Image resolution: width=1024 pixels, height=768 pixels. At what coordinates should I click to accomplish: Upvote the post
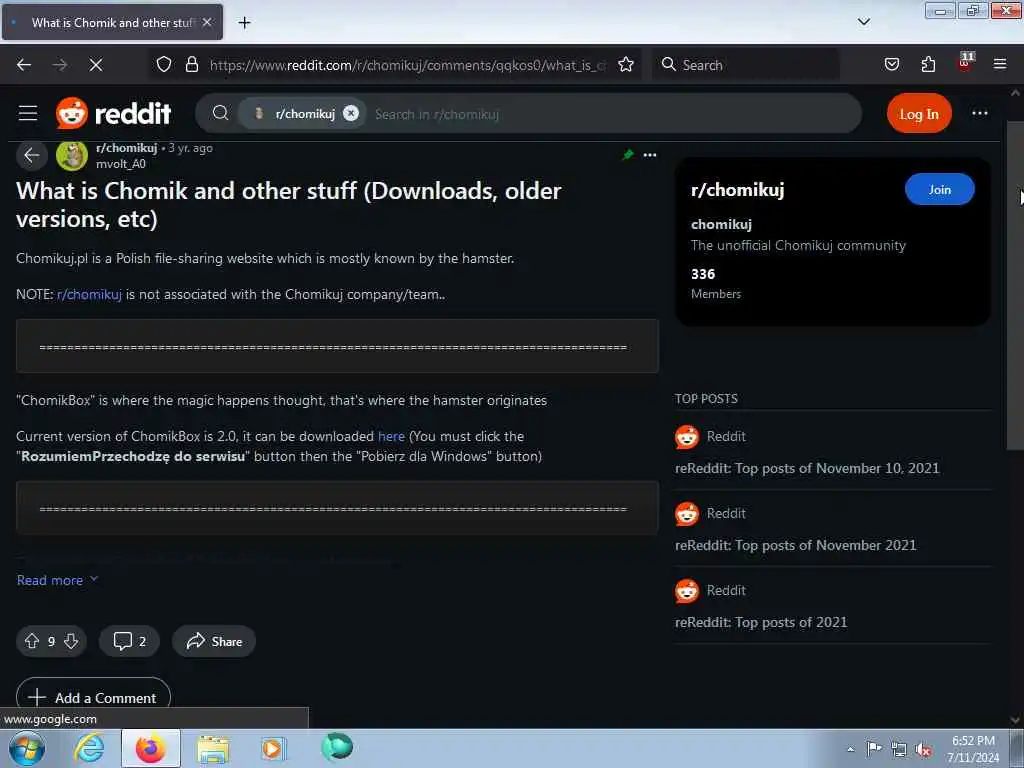(x=32, y=641)
